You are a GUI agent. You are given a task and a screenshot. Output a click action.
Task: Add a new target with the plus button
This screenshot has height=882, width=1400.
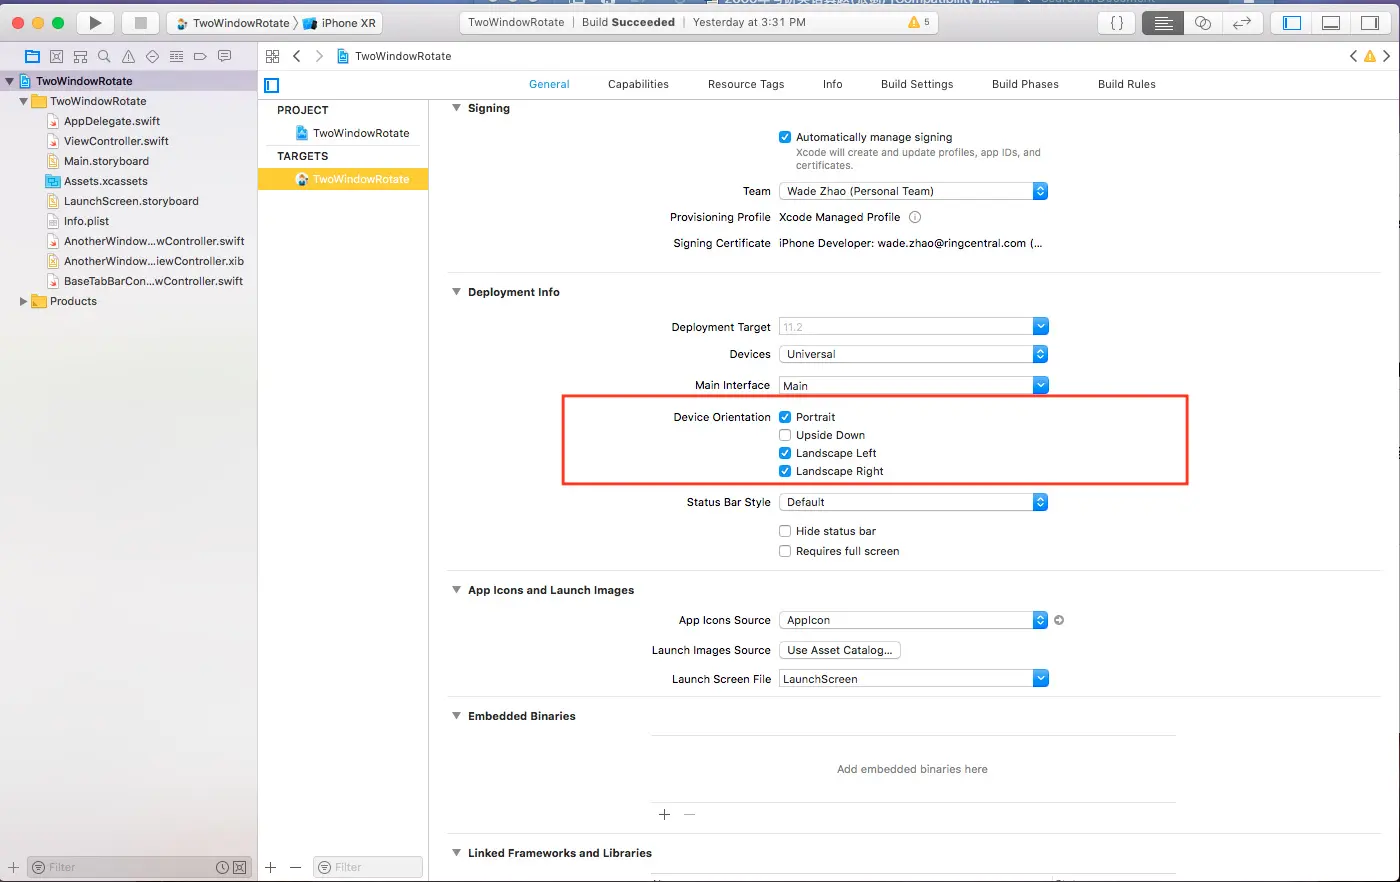(270, 867)
